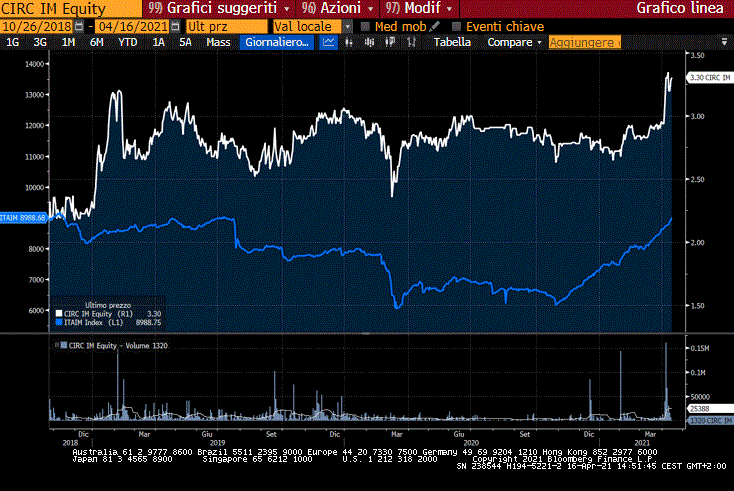Click the 2020 year label on time axis
734x491 pixels.
point(471,442)
